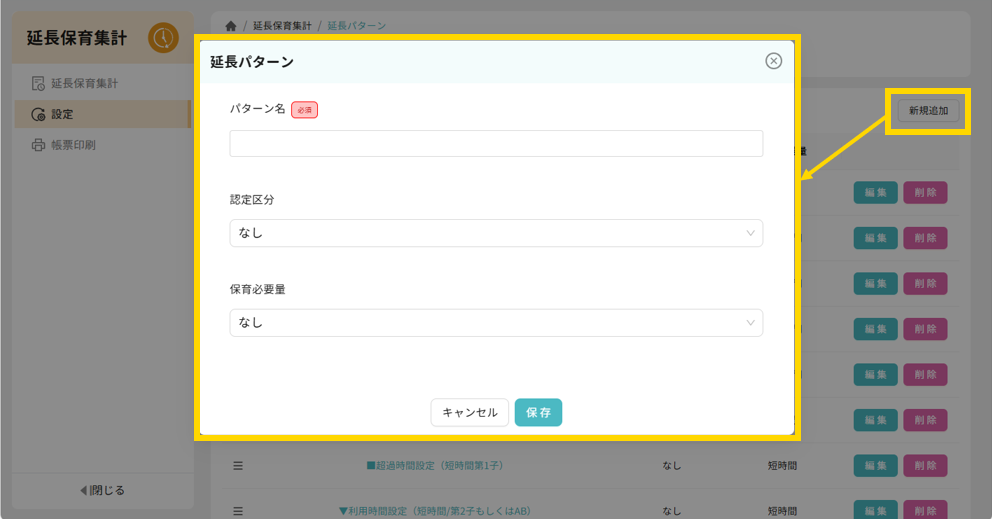
Task: Click 延長保育集計 breadcrumb link
Action: [x=281, y=25]
